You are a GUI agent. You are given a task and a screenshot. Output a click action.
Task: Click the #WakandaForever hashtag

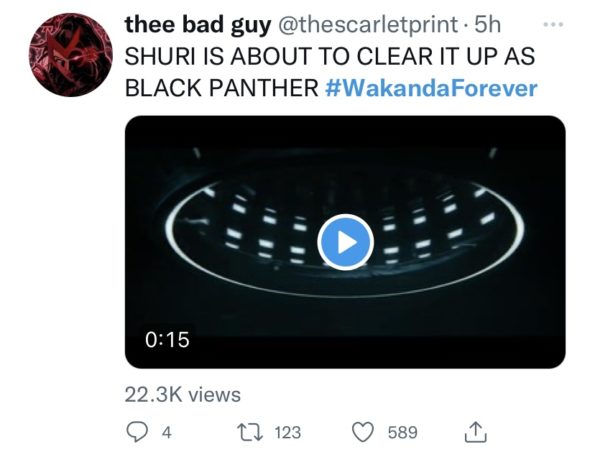[431, 88]
